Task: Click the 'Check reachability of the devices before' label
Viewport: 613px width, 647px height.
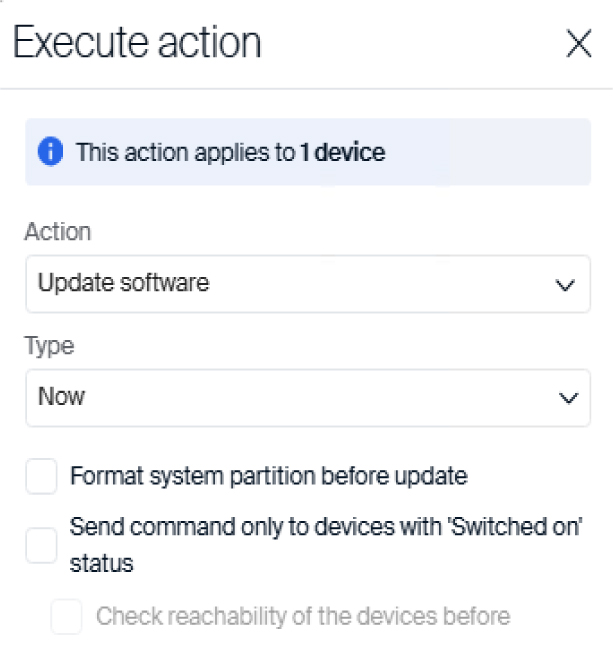Action: (303, 616)
